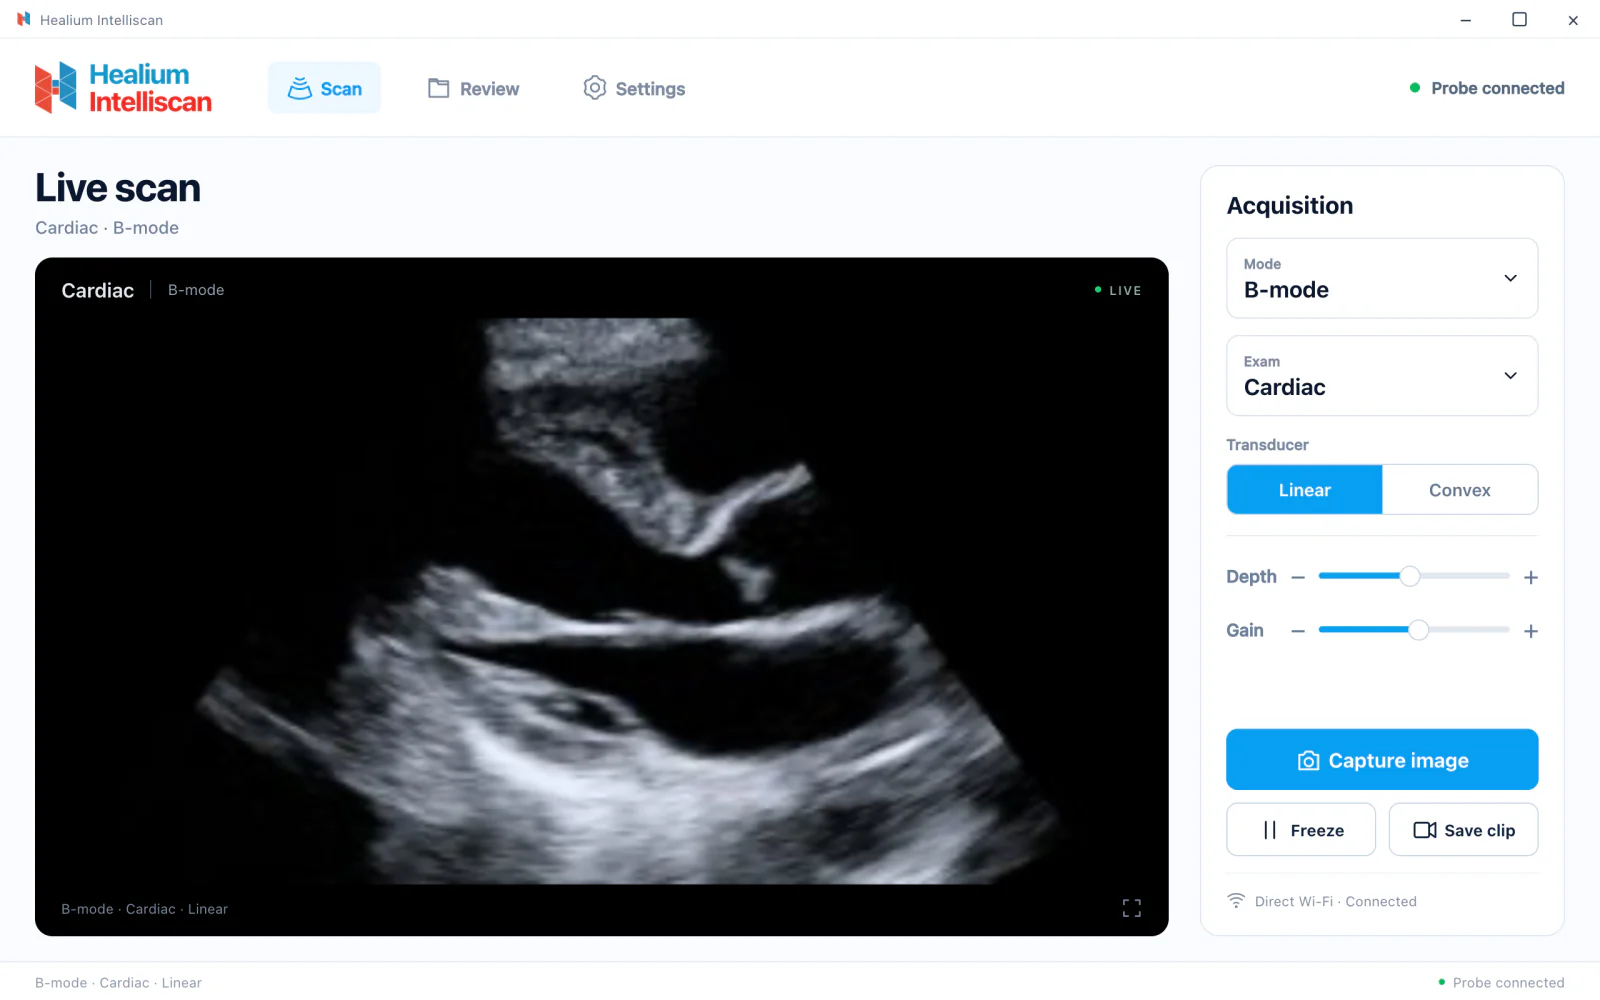Click the 'Probe connected' status bar text

click(x=1508, y=983)
